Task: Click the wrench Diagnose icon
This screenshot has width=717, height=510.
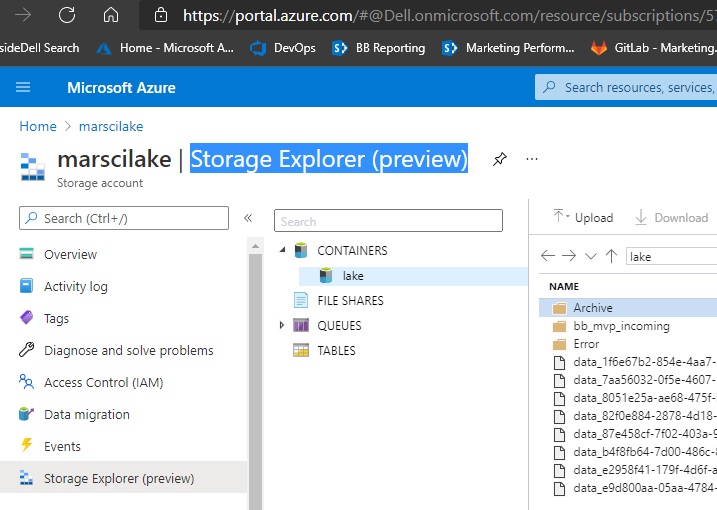Action: tap(27, 349)
